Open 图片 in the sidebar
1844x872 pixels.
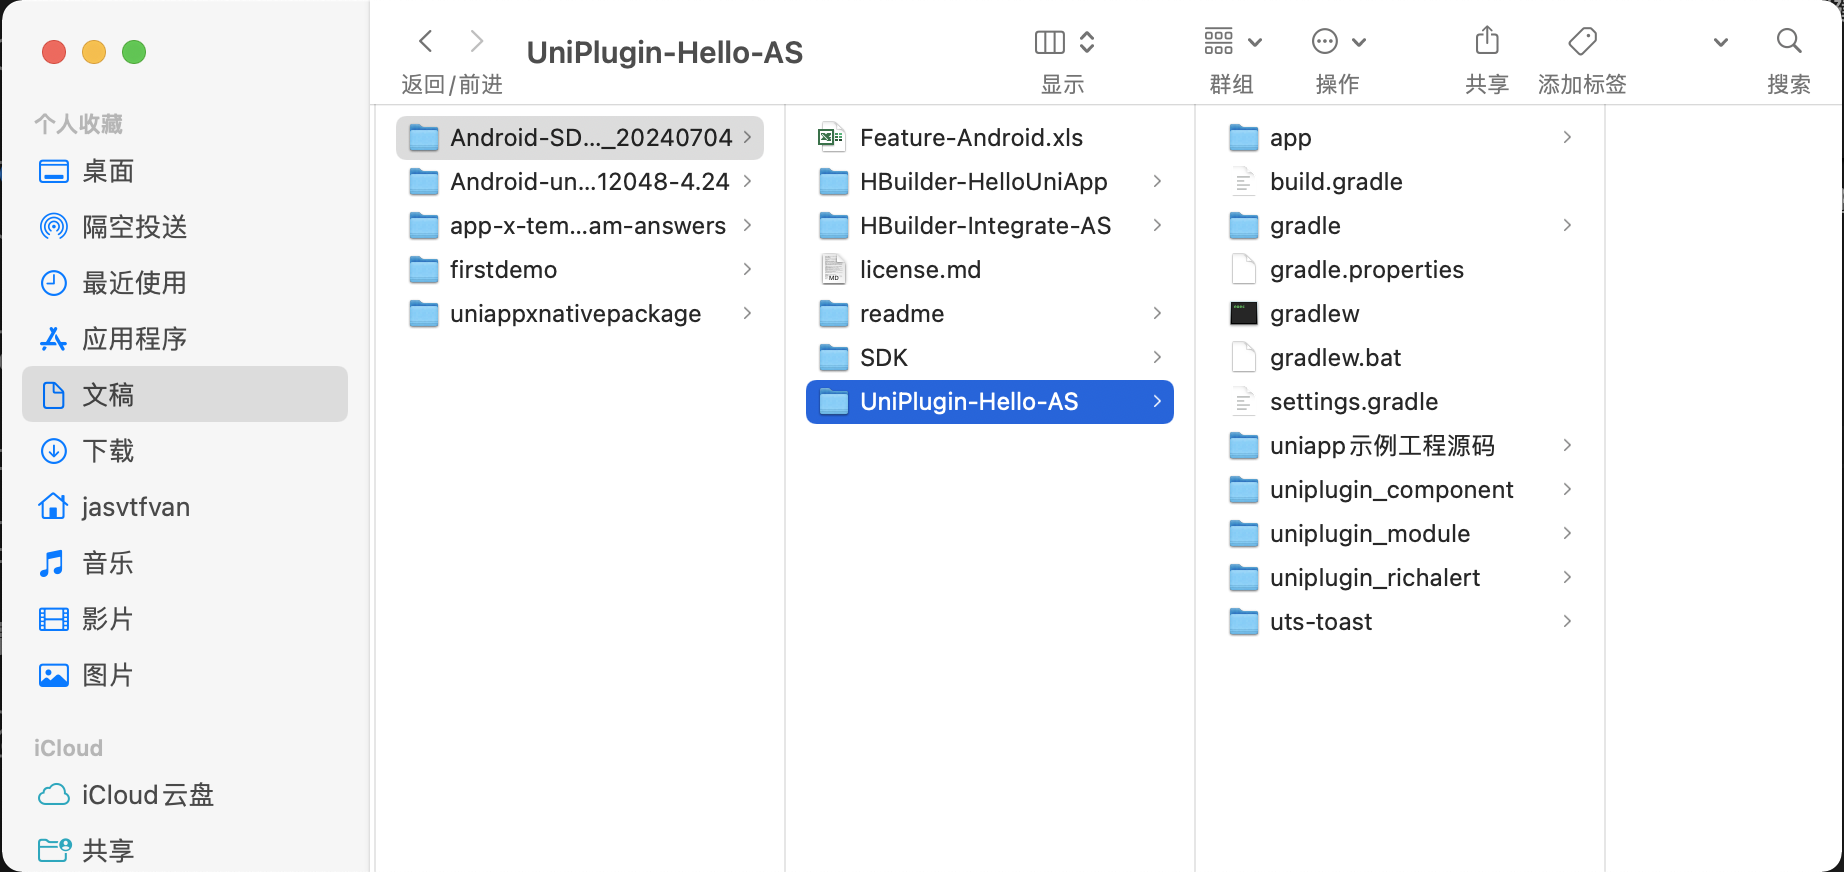[185, 675]
